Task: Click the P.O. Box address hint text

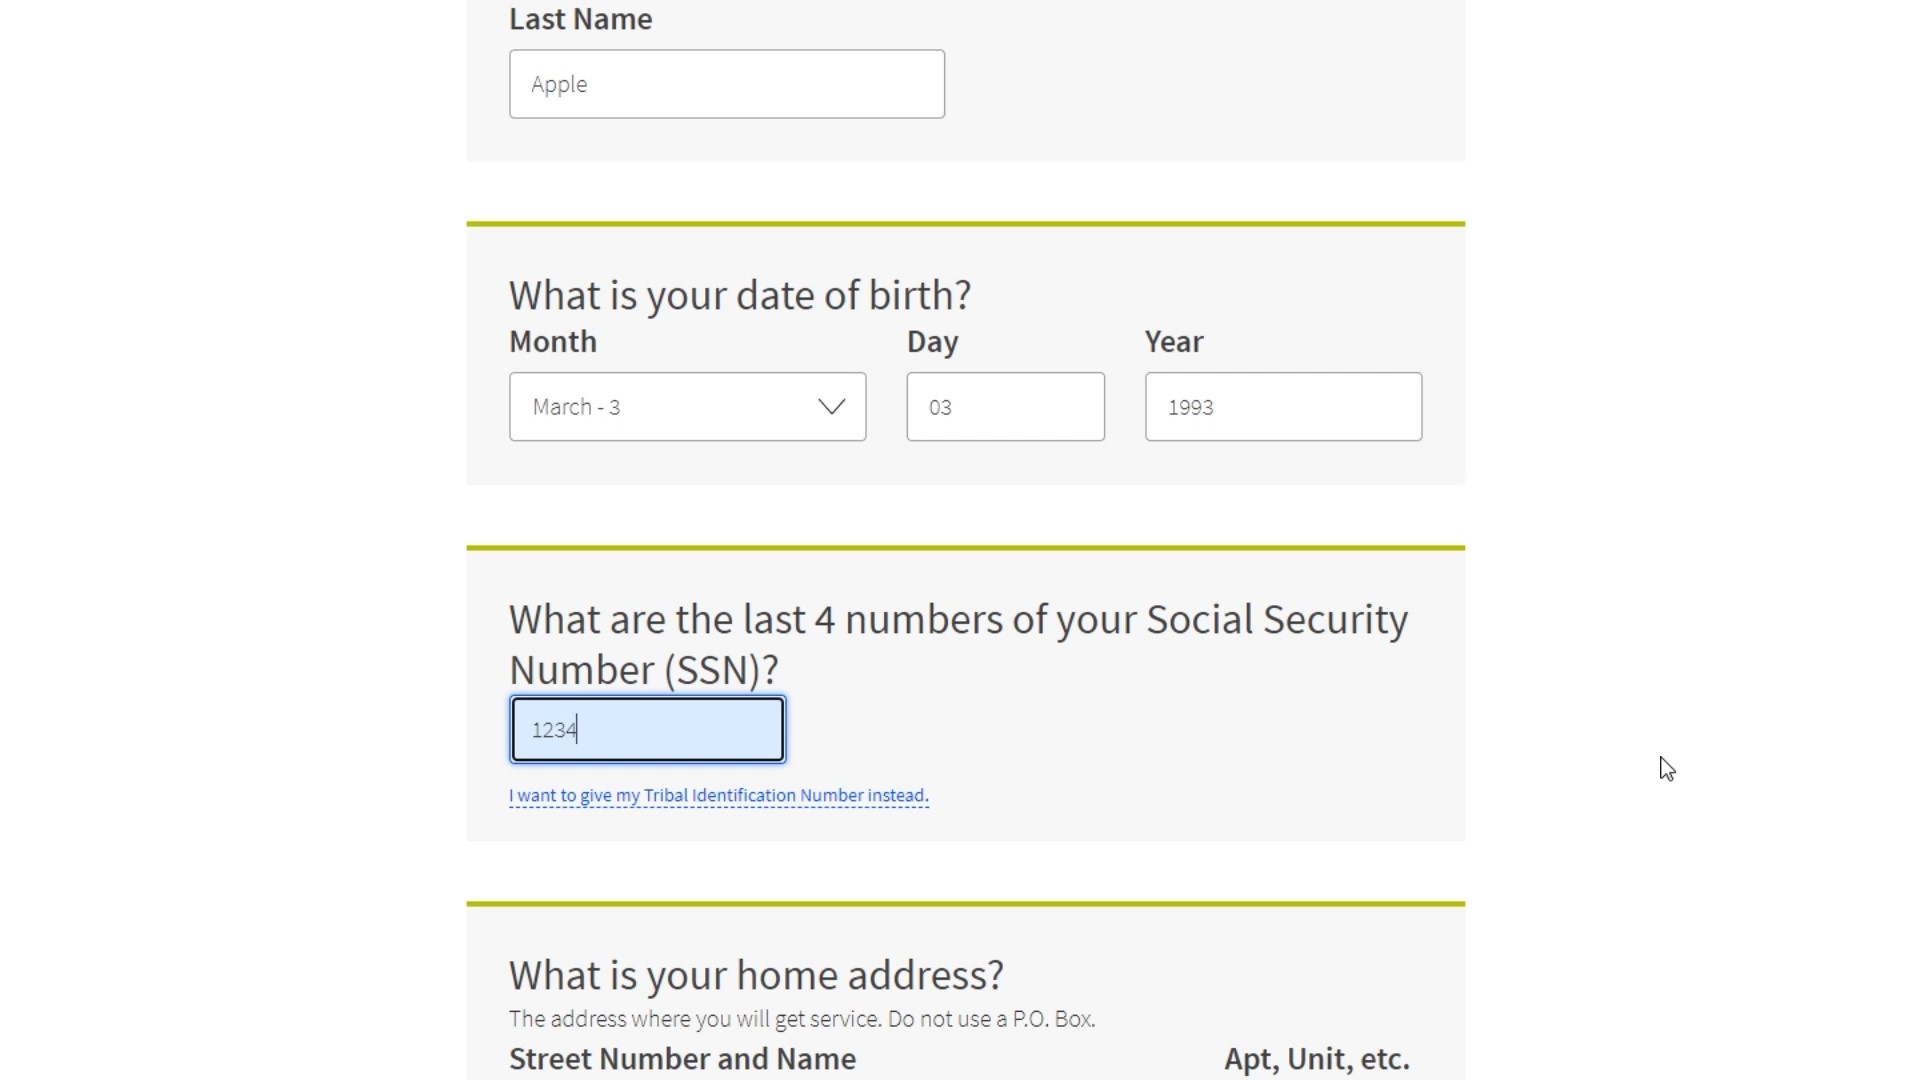Action: click(x=801, y=1019)
